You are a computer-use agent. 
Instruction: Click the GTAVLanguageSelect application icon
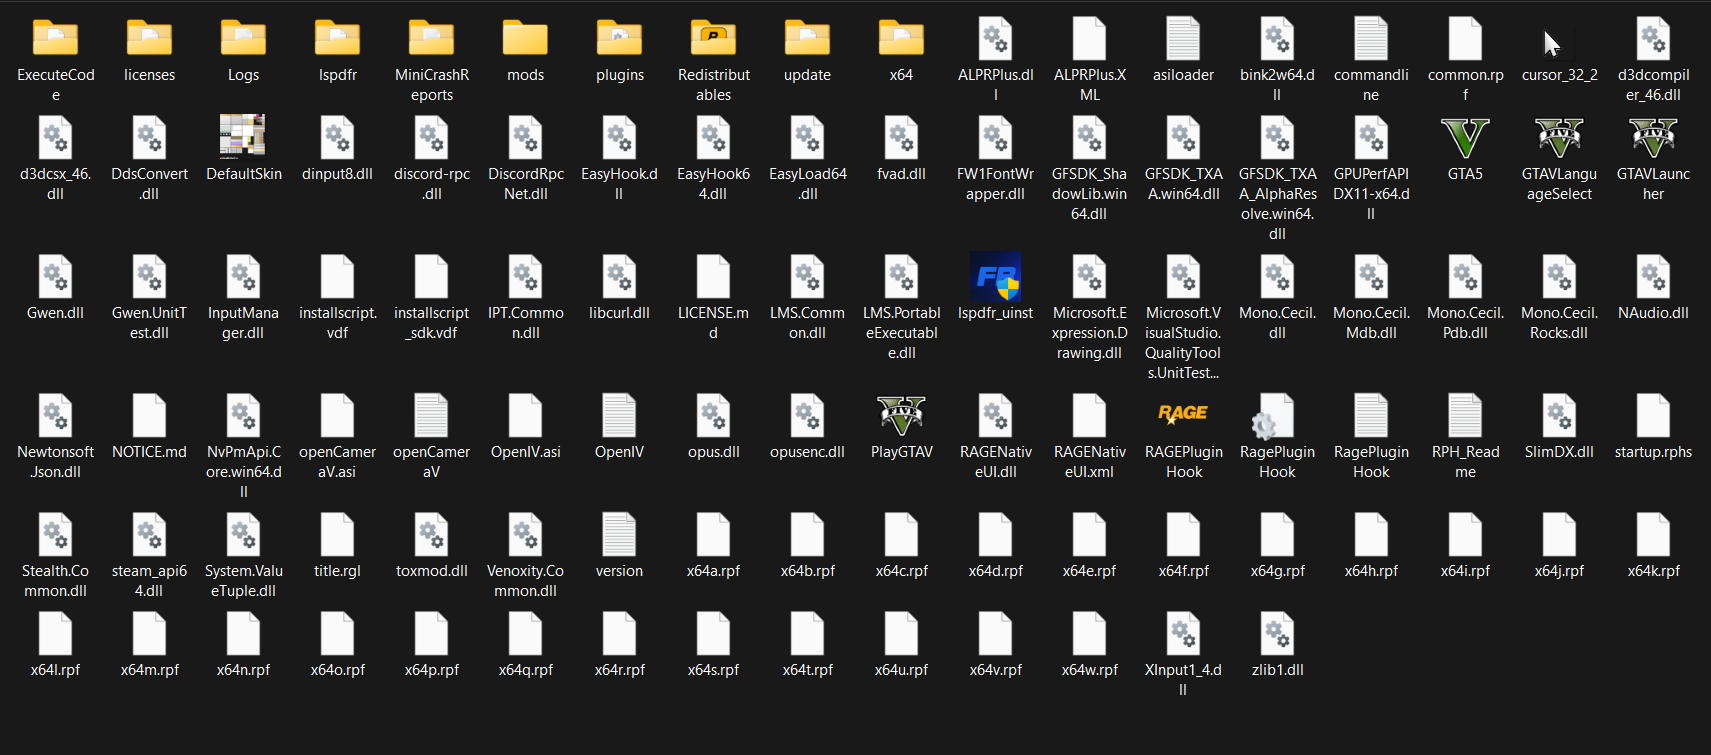pyautogui.click(x=1560, y=138)
